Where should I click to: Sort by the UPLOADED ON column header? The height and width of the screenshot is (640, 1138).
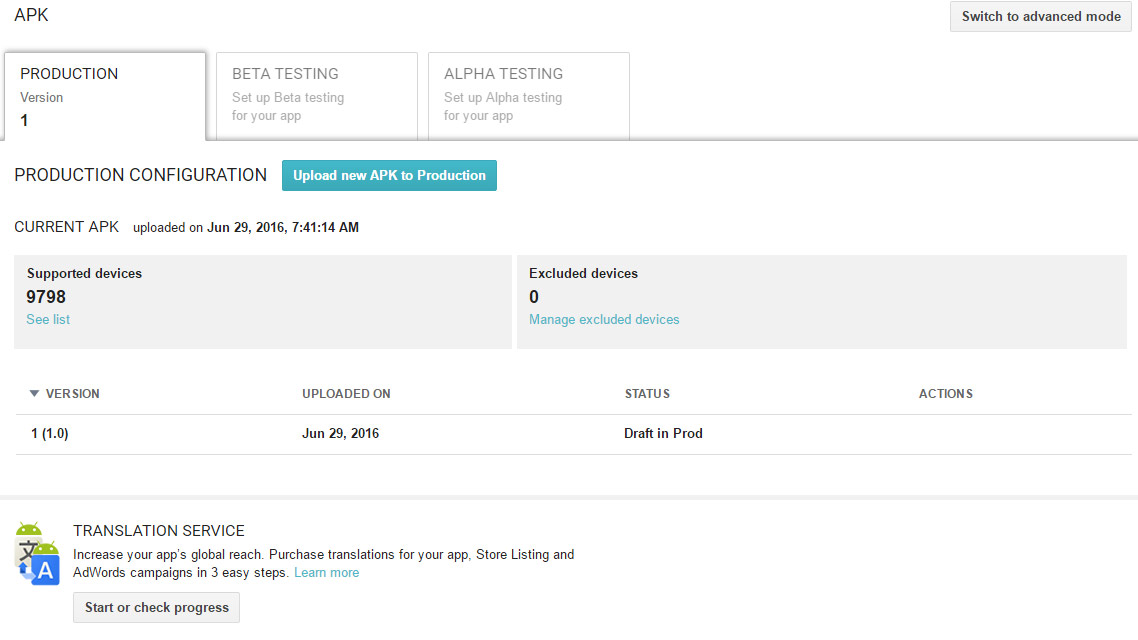pos(346,394)
